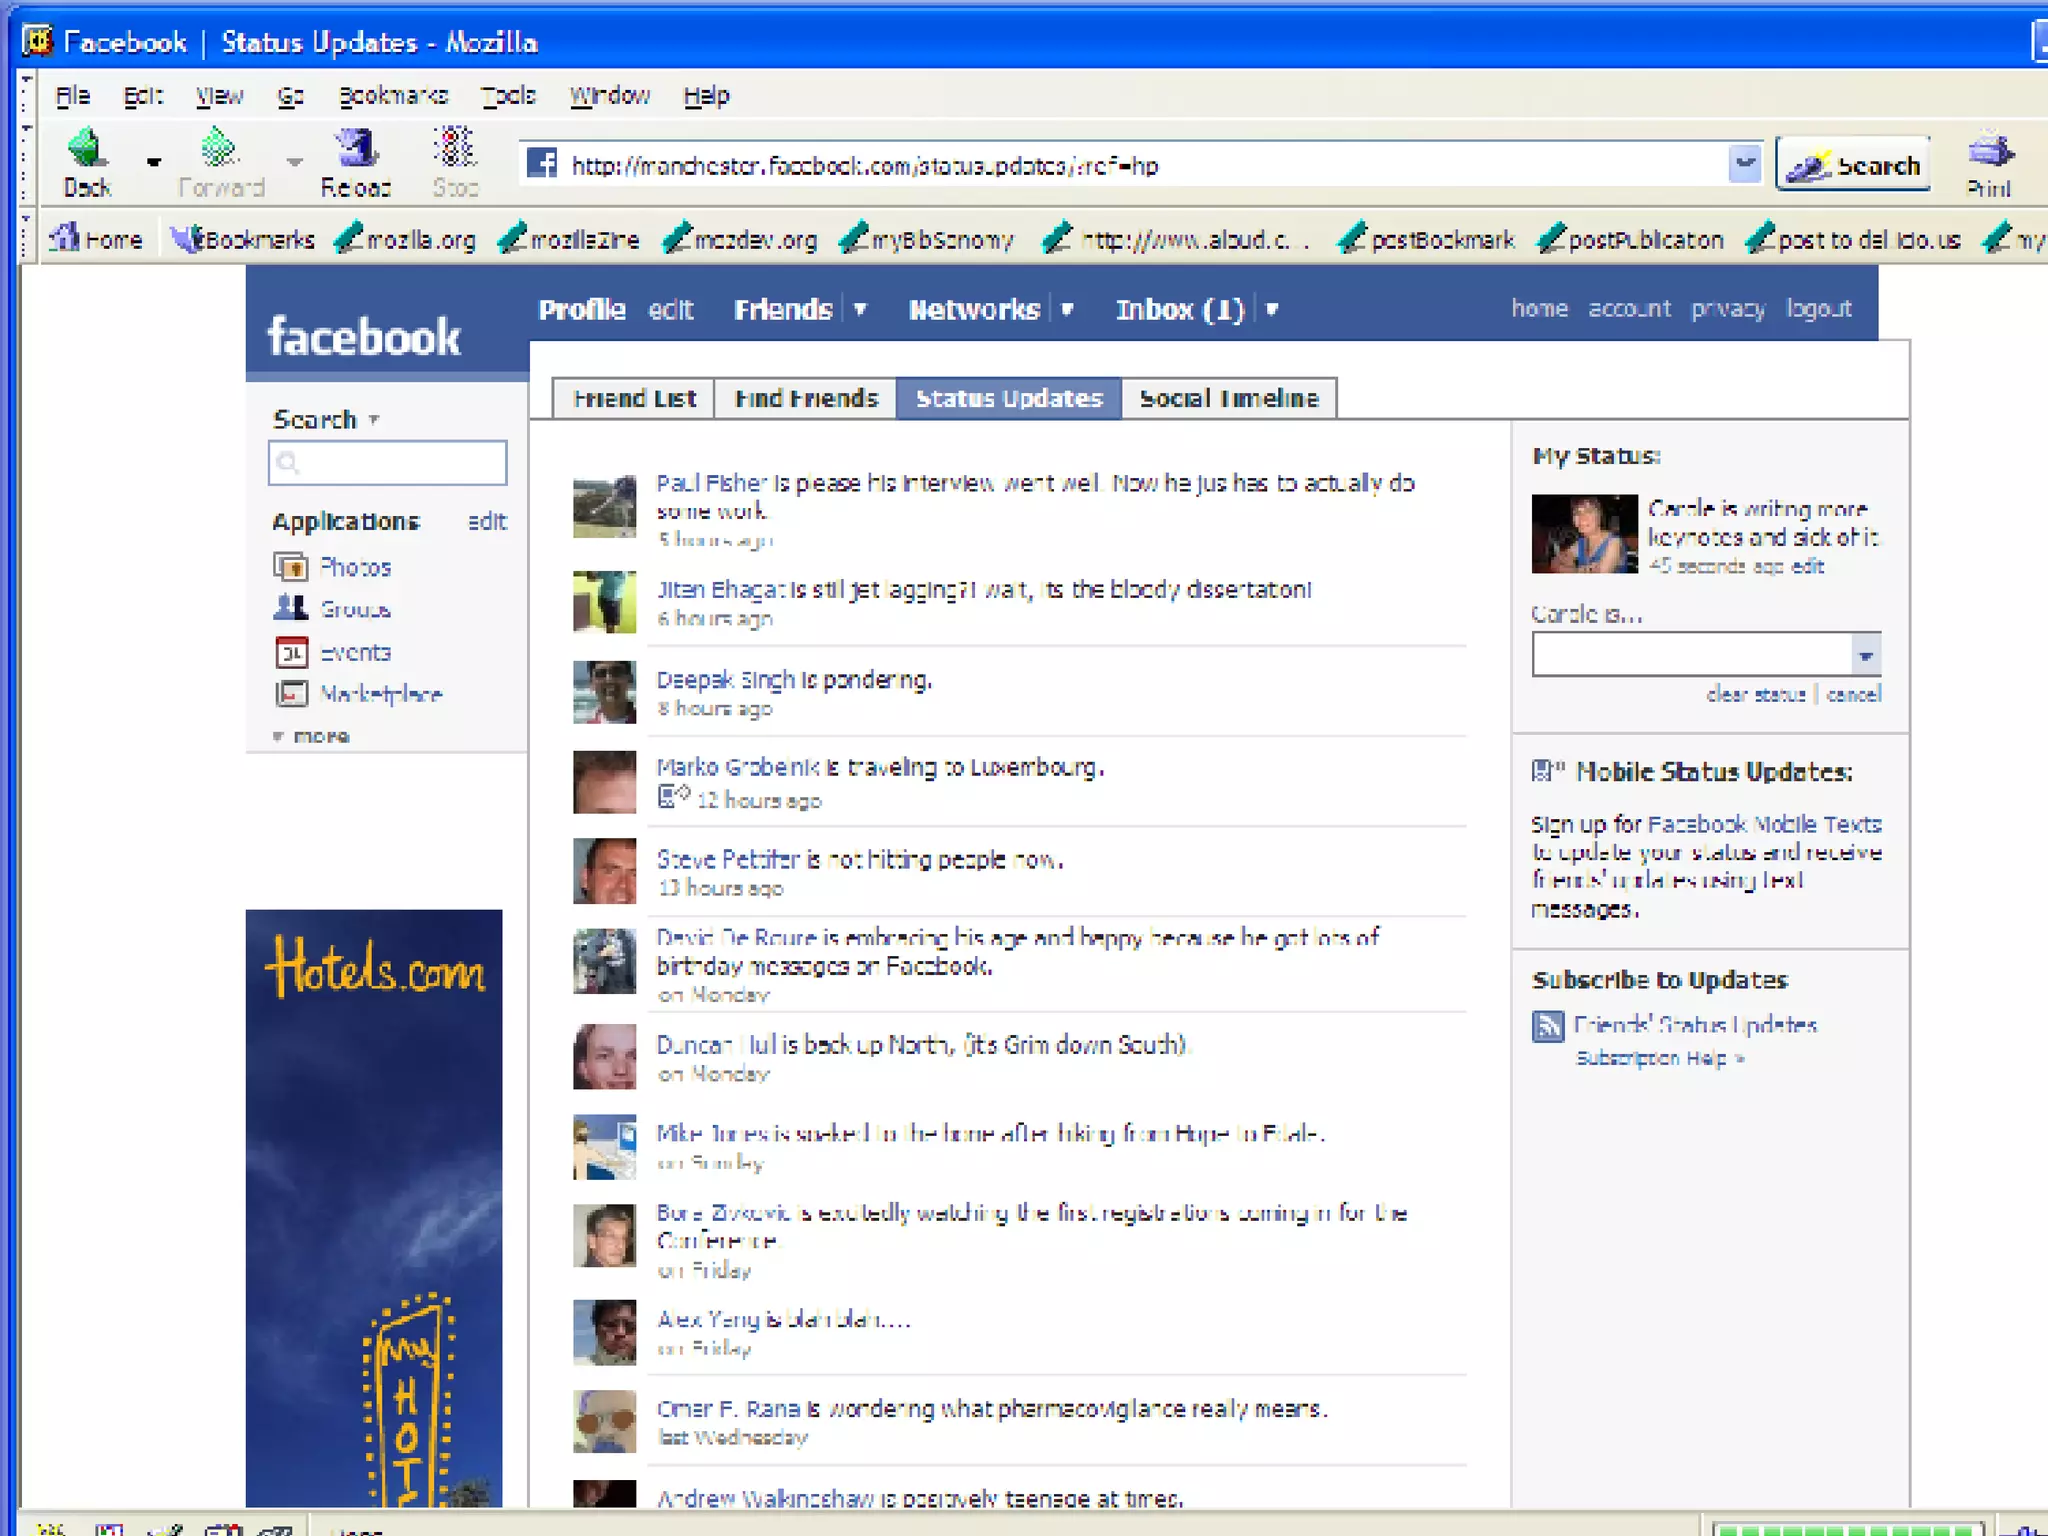
Task: Switch to the Social Timeline tab
Action: coord(1228,398)
